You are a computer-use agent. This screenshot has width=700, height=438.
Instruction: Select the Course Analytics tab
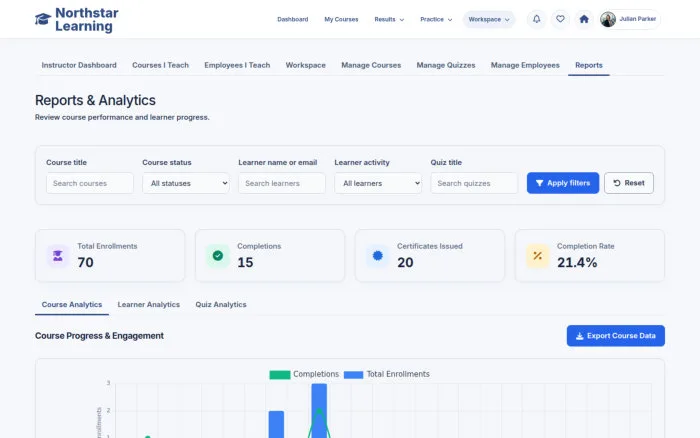click(72, 305)
